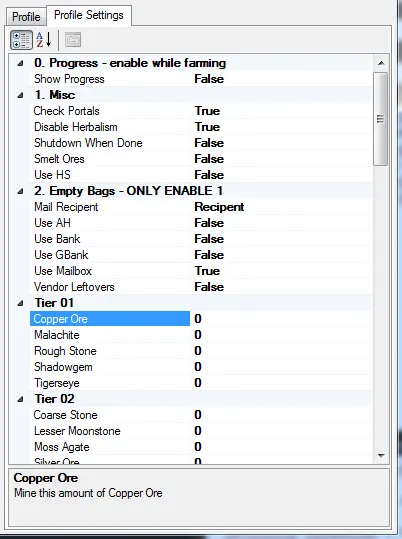Click the scrollbar up arrow
This screenshot has height=539, width=402.
coord(381,63)
